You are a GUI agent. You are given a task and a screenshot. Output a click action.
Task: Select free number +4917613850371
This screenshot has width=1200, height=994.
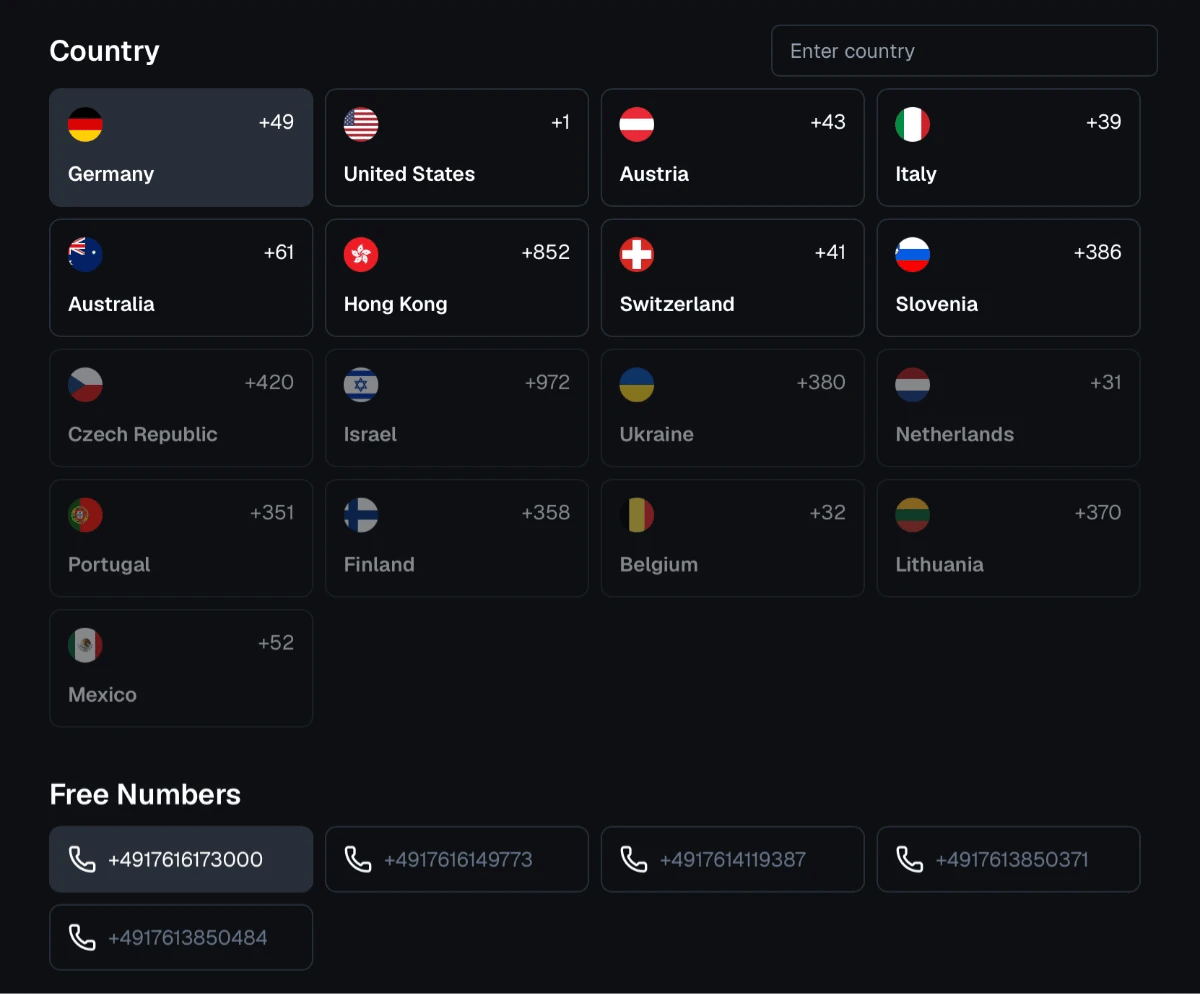coord(1009,859)
